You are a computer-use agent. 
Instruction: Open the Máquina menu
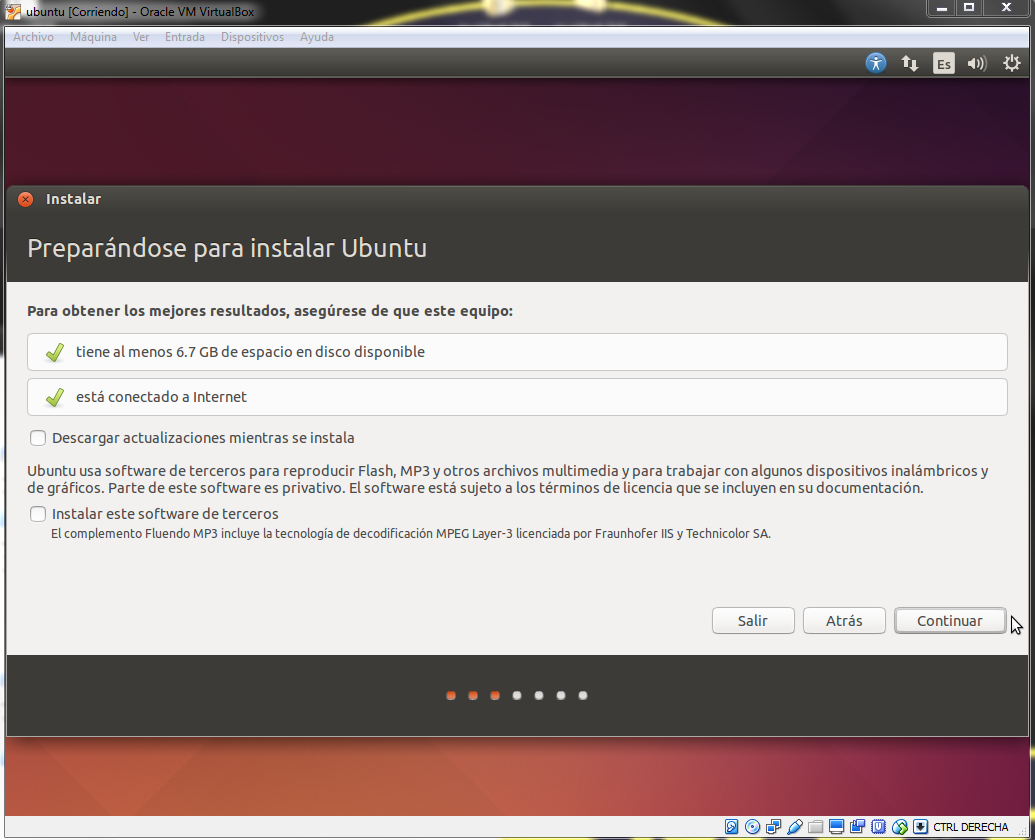pyautogui.click(x=93, y=37)
